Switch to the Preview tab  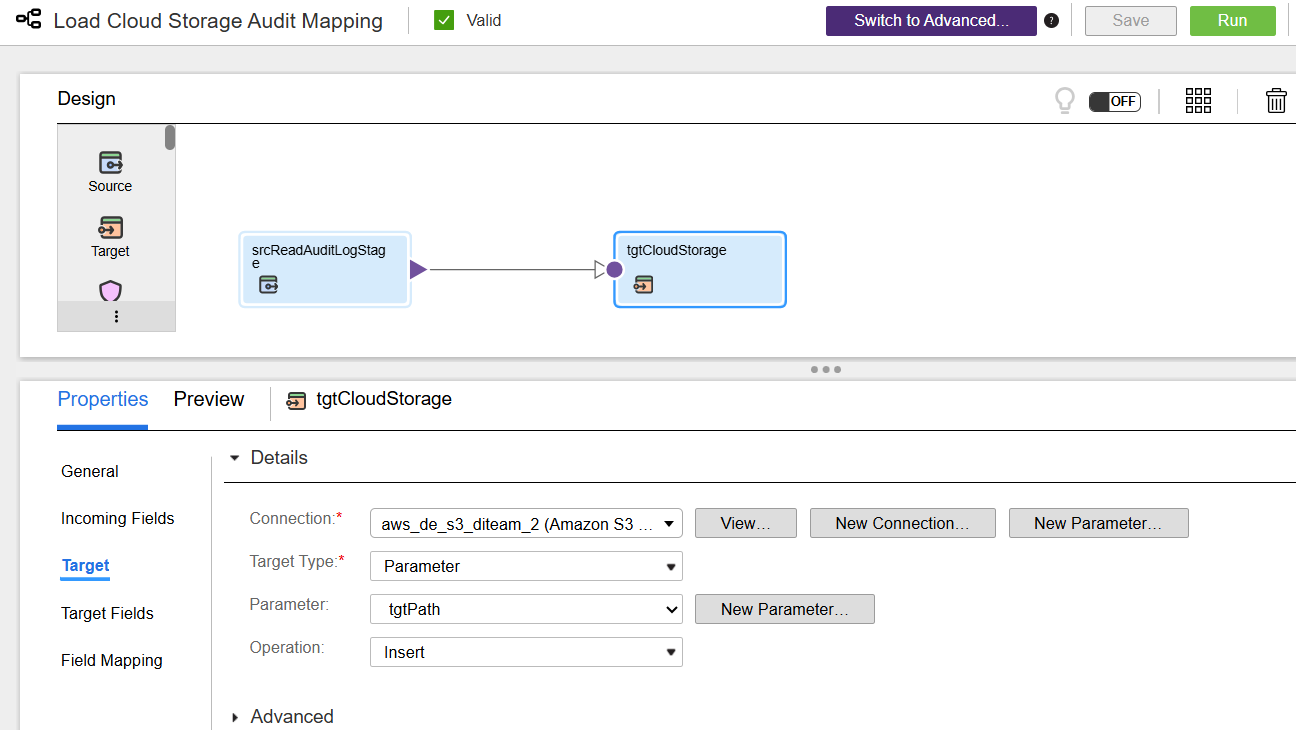209,399
